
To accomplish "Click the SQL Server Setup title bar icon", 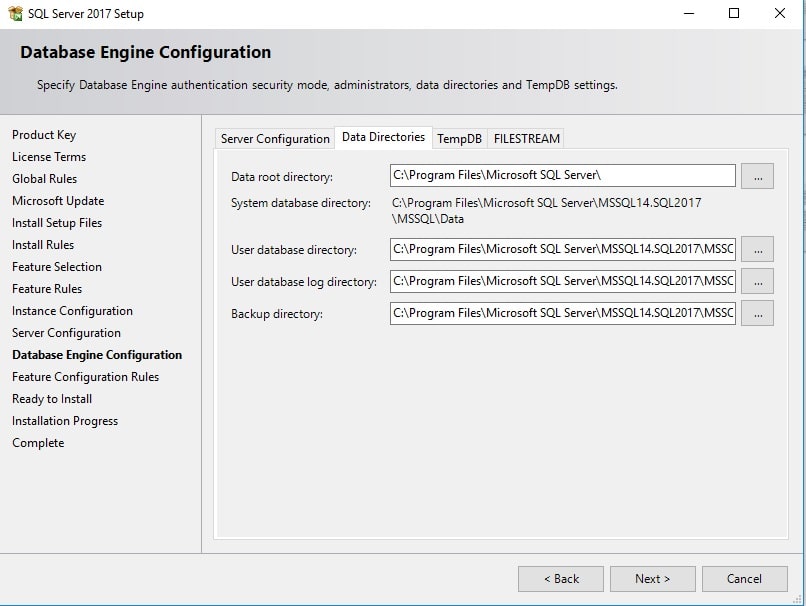I will (x=14, y=14).
